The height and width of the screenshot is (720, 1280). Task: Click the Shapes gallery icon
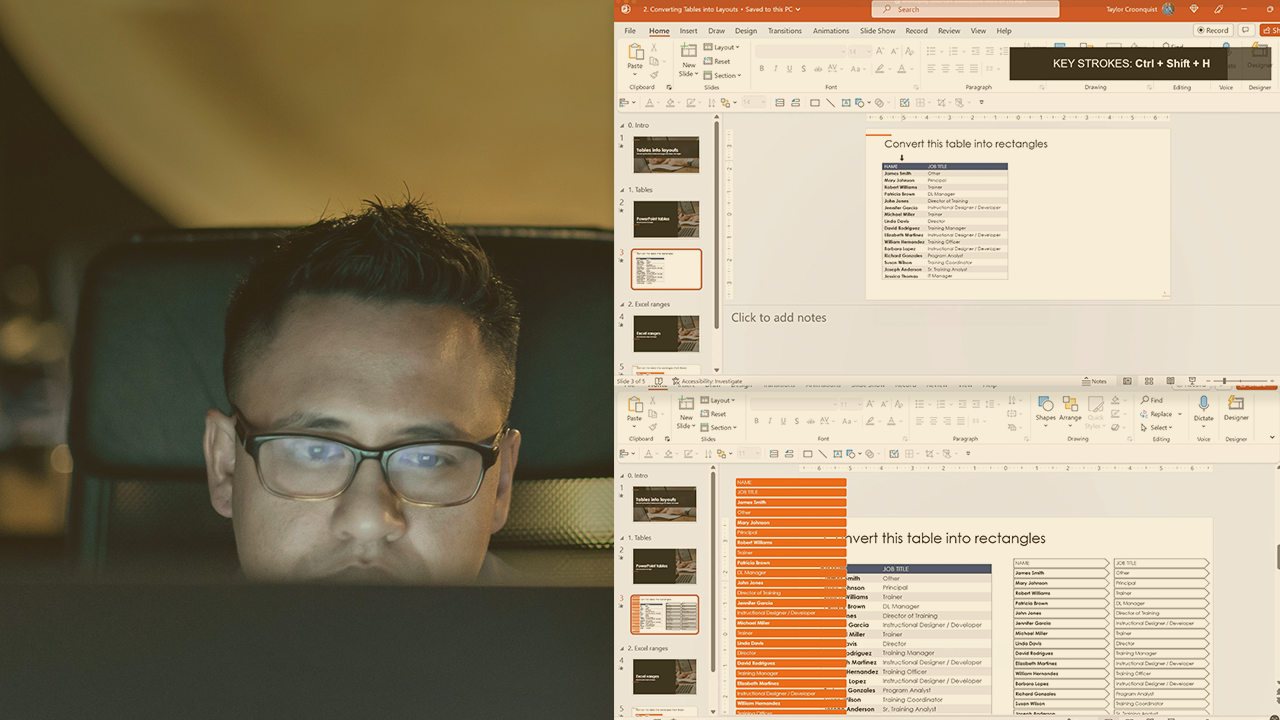tap(1045, 407)
